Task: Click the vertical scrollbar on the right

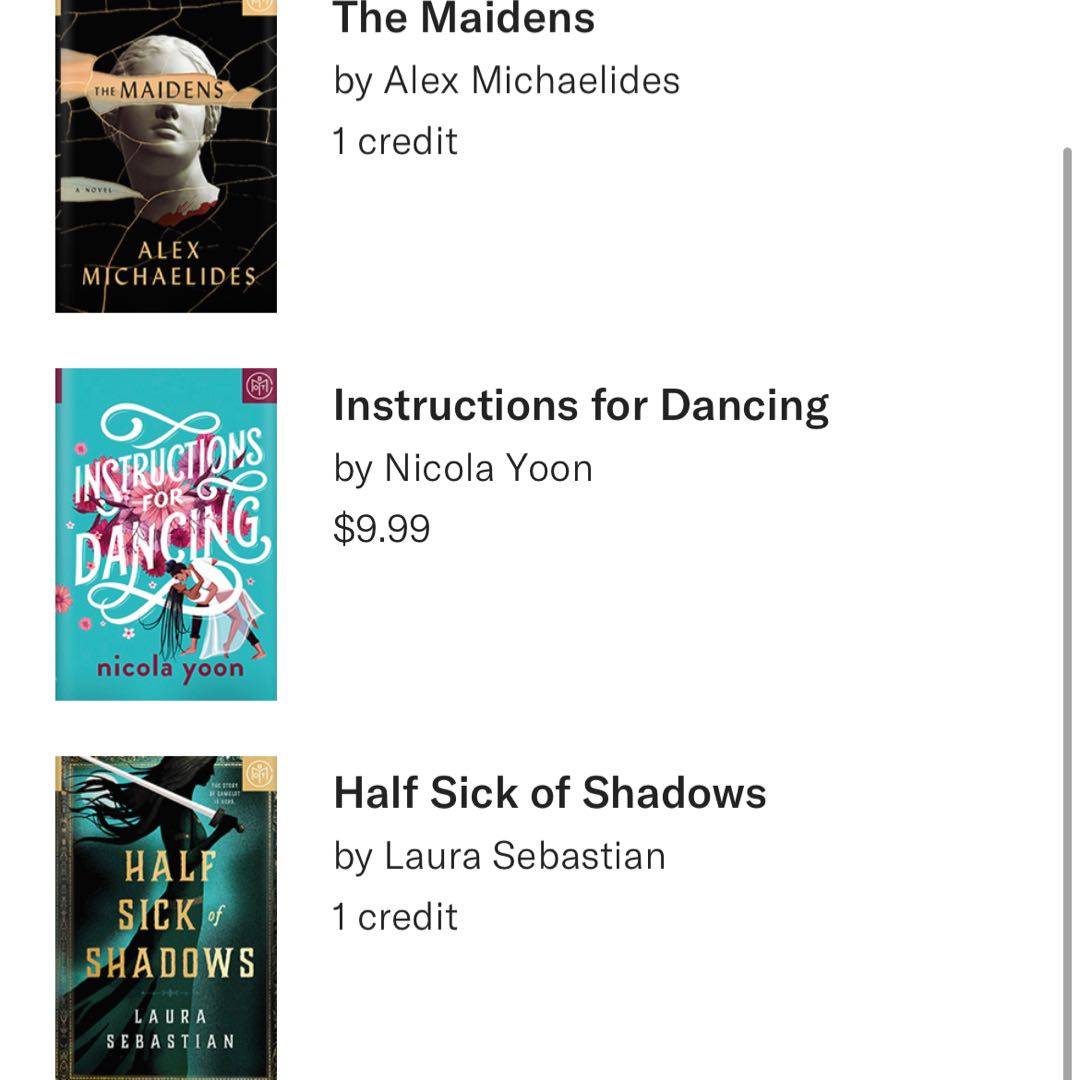Action: pos(1066,600)
